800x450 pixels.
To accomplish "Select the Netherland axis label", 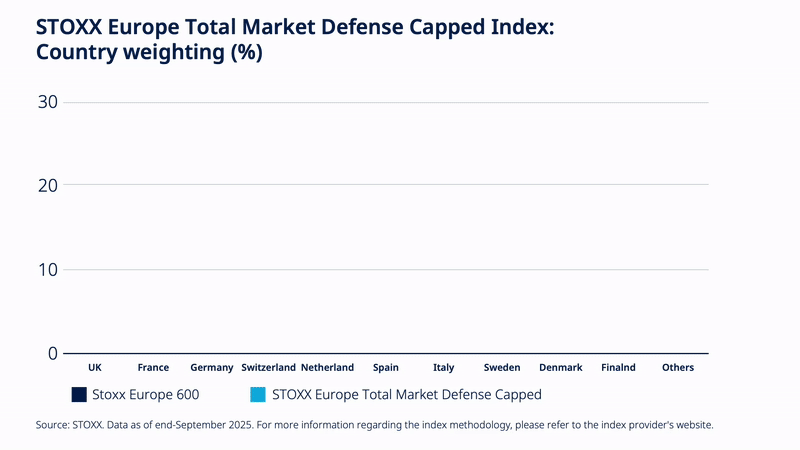I will click(327, 368).
